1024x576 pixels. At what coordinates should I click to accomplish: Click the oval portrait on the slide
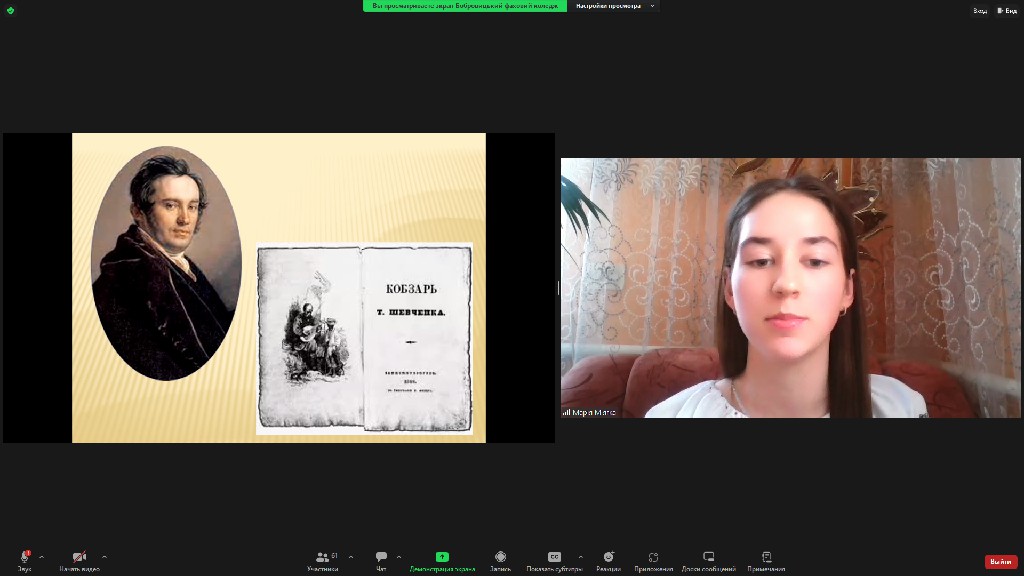[167, 263]
